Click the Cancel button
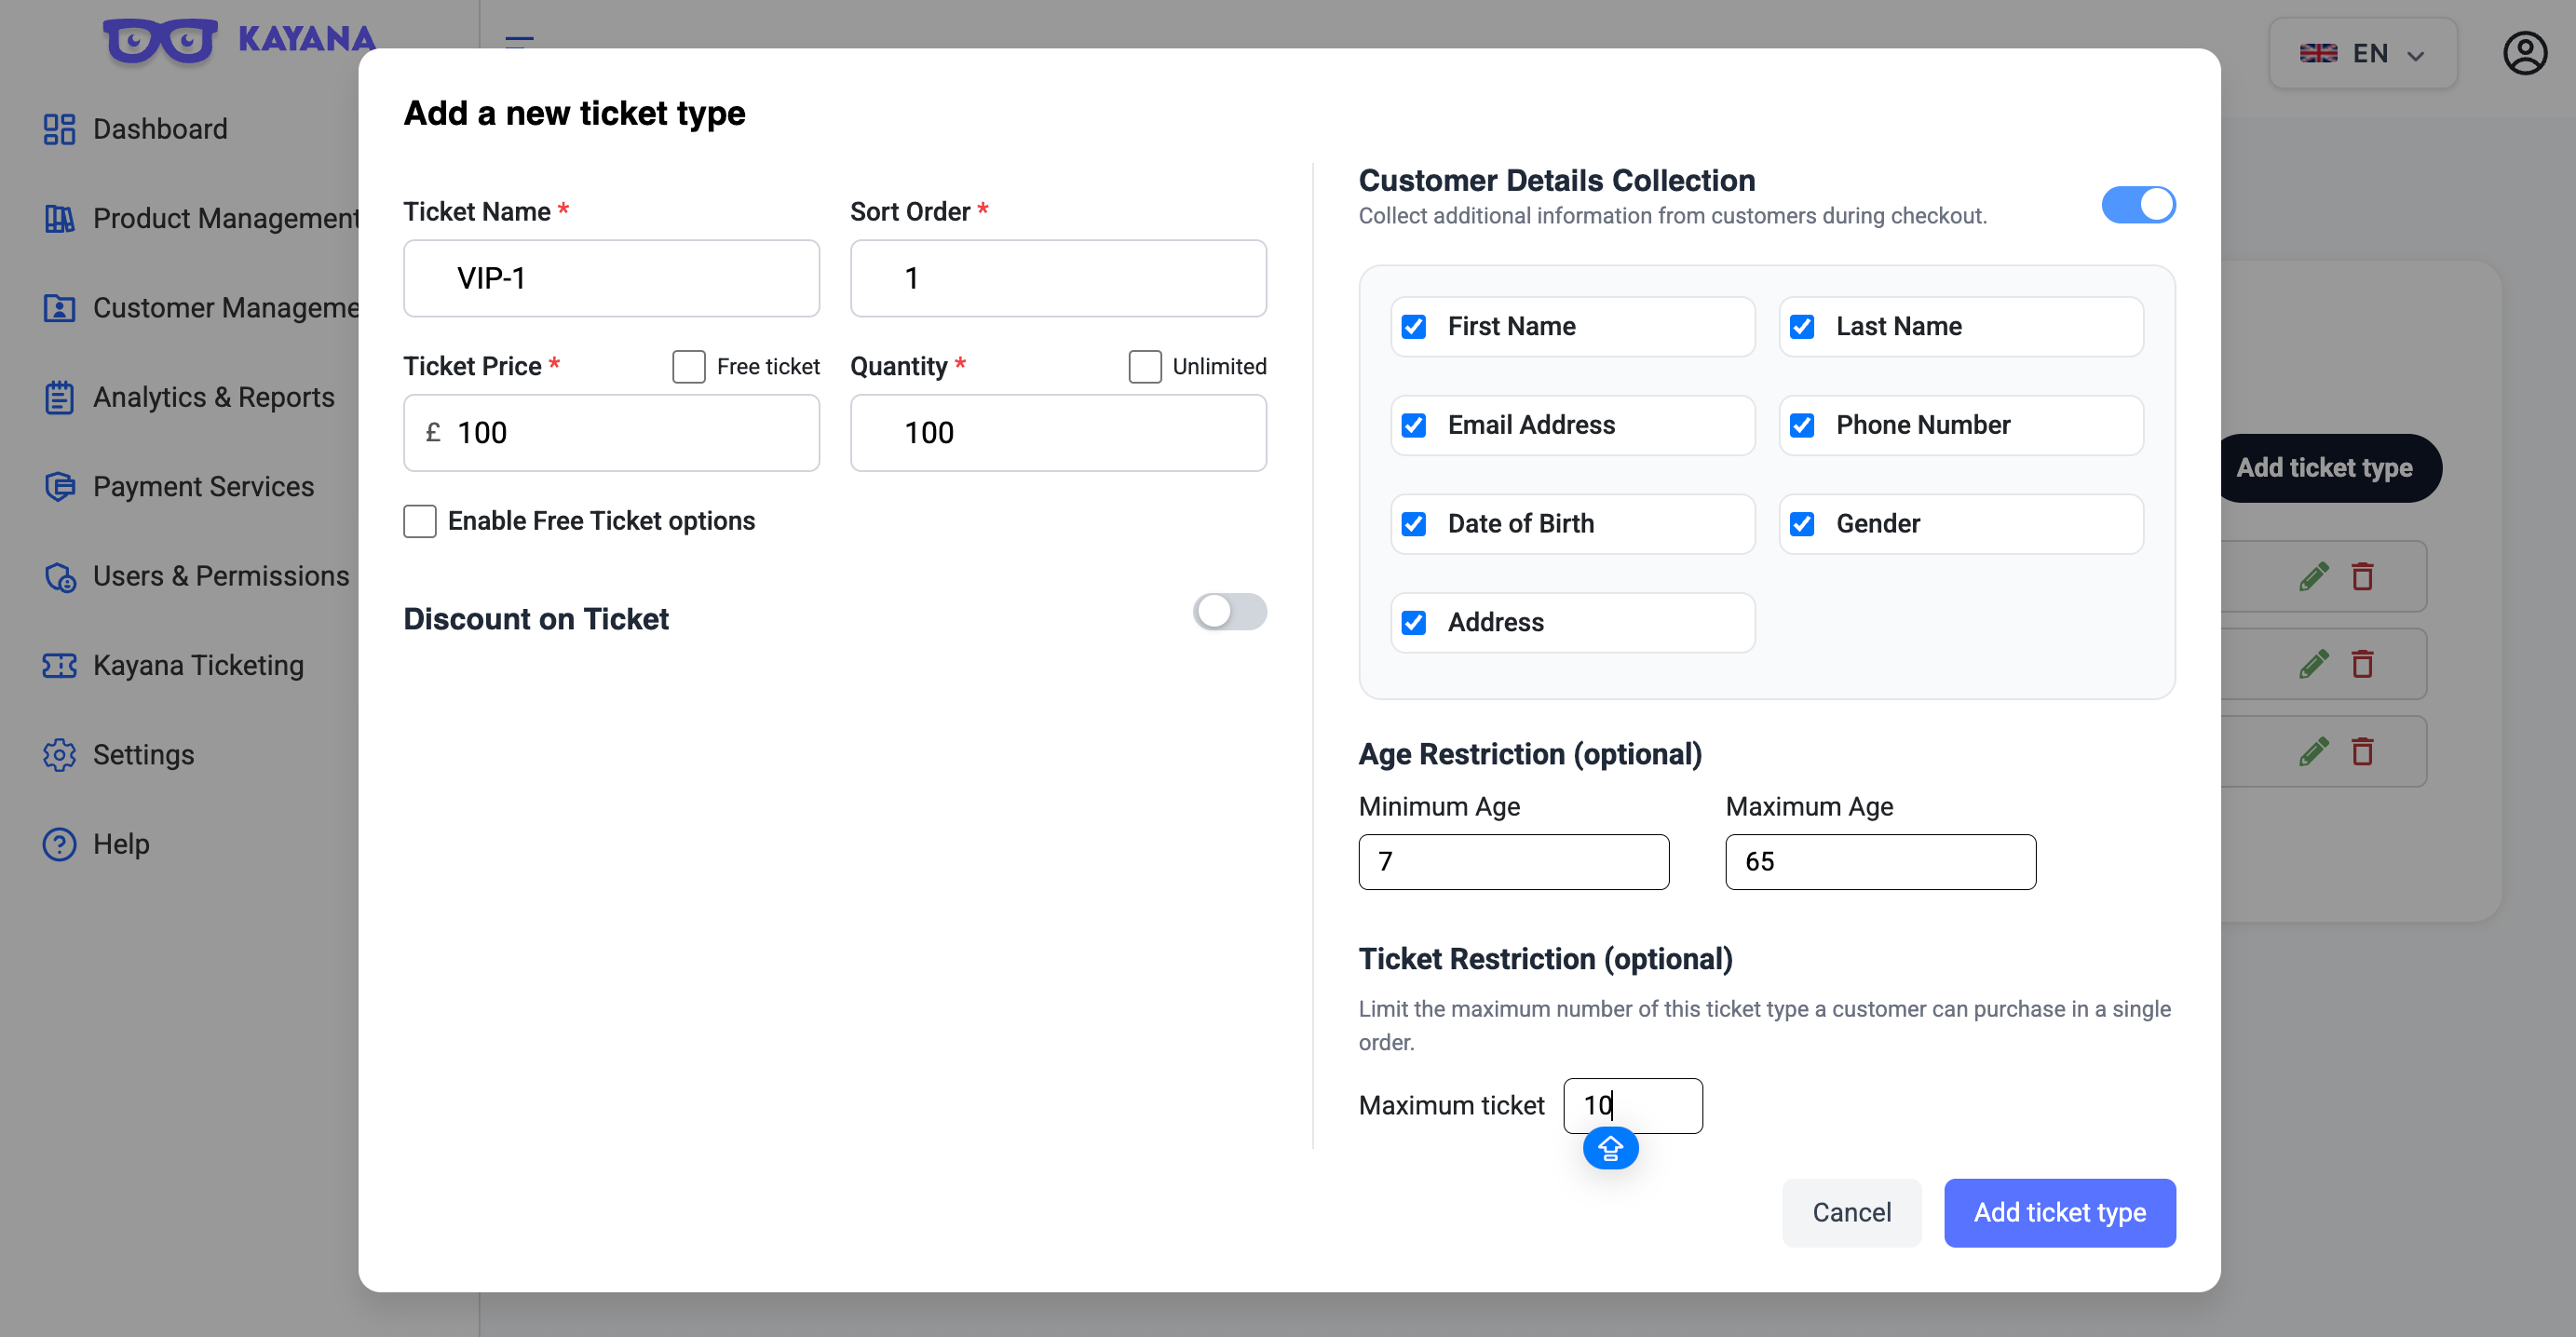This screenshot has height=1337, width=2576. click(1852, 1213)
